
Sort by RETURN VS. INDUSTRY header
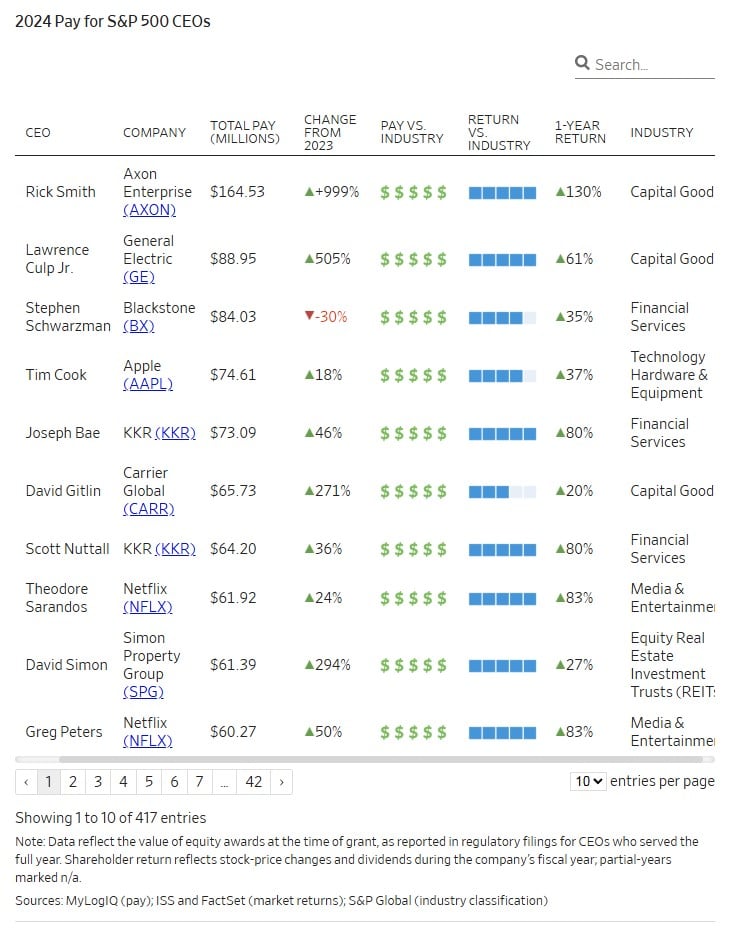498,132
